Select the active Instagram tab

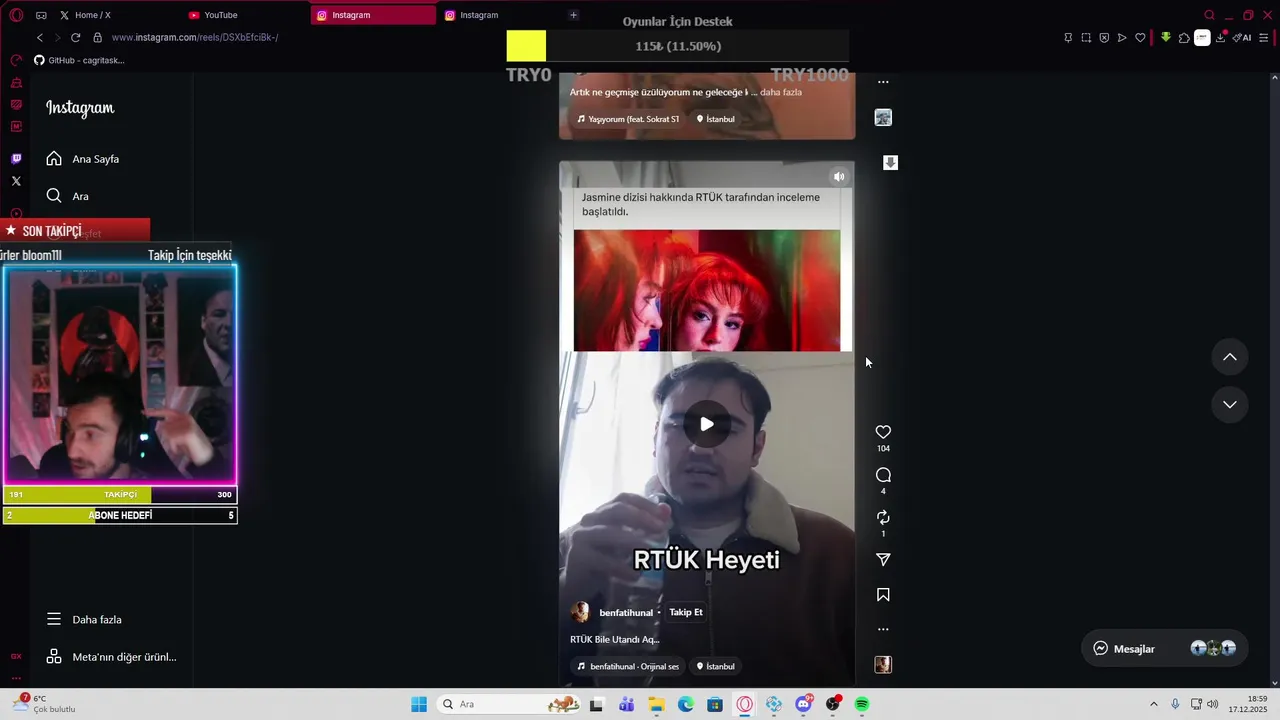coord(373,15)
